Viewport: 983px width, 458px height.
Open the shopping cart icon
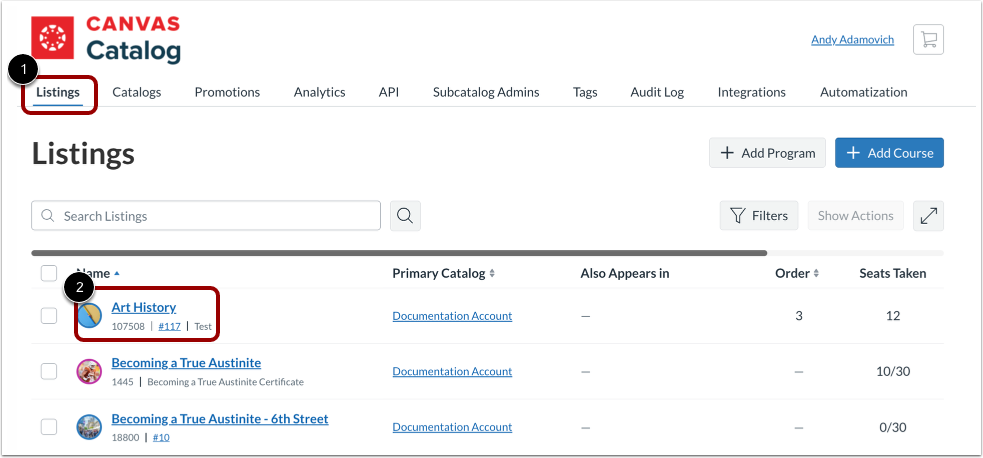point(928,40)
